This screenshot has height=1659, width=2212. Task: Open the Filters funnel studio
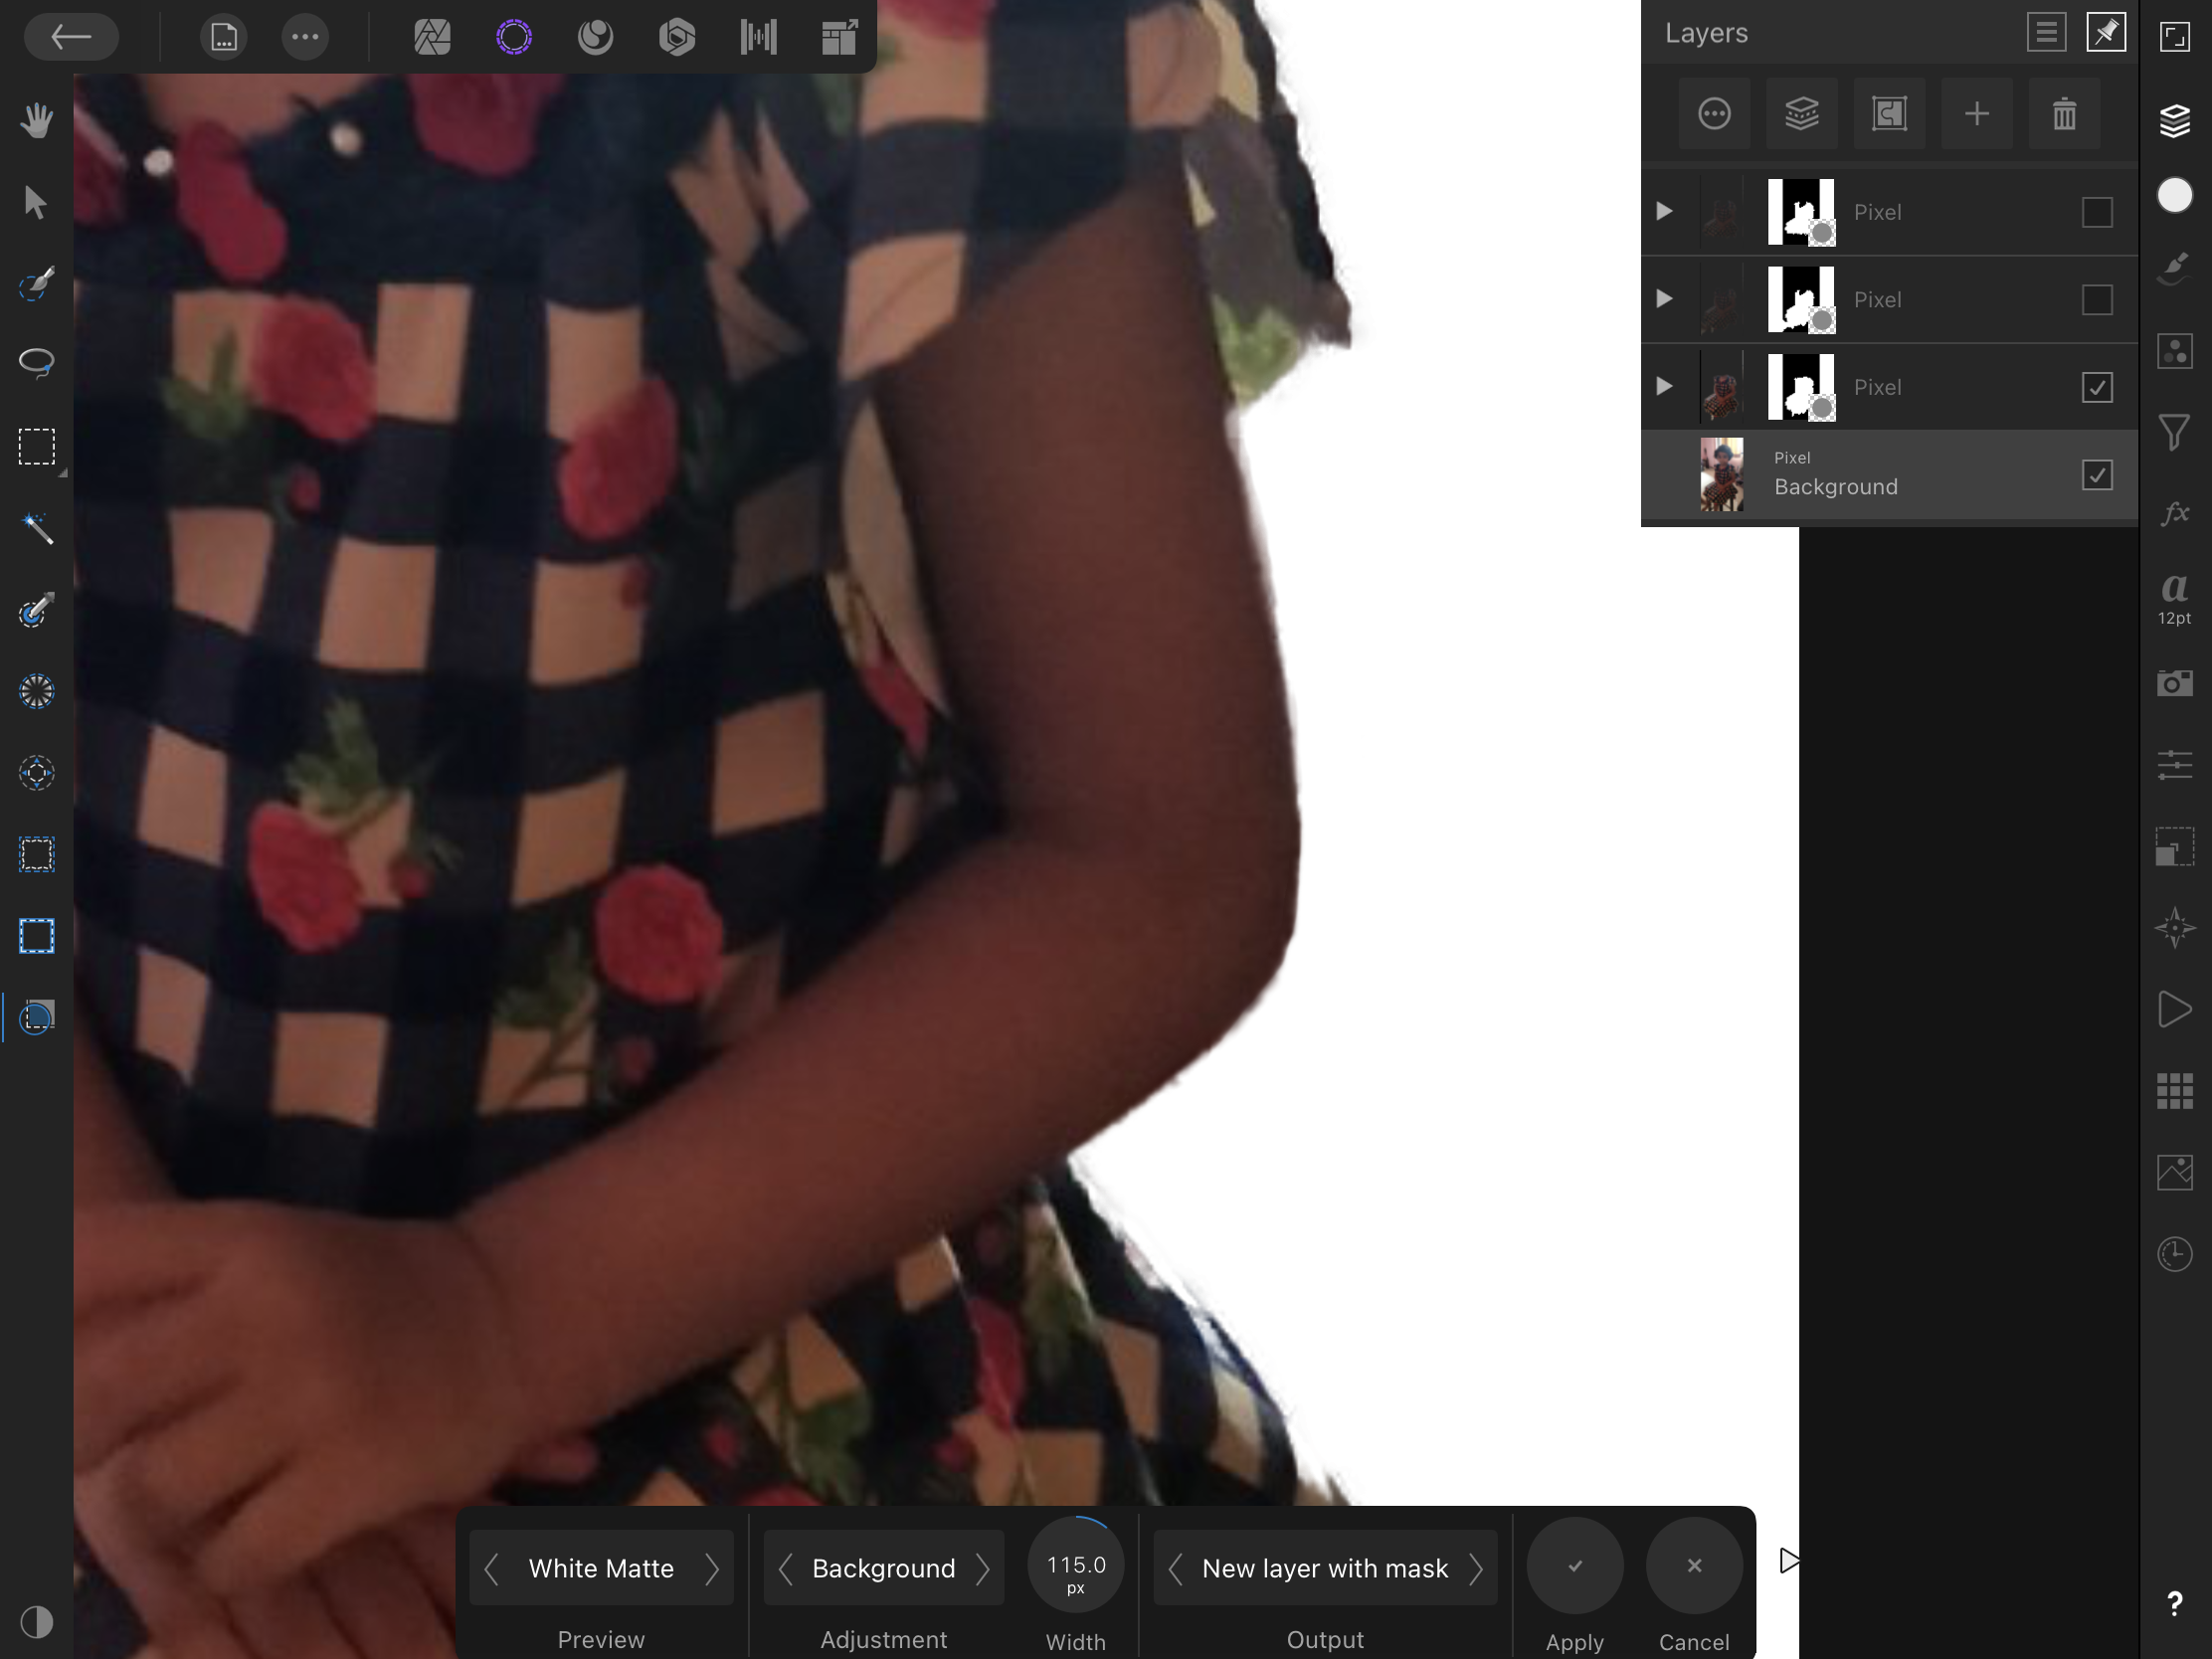[2175, 433]
